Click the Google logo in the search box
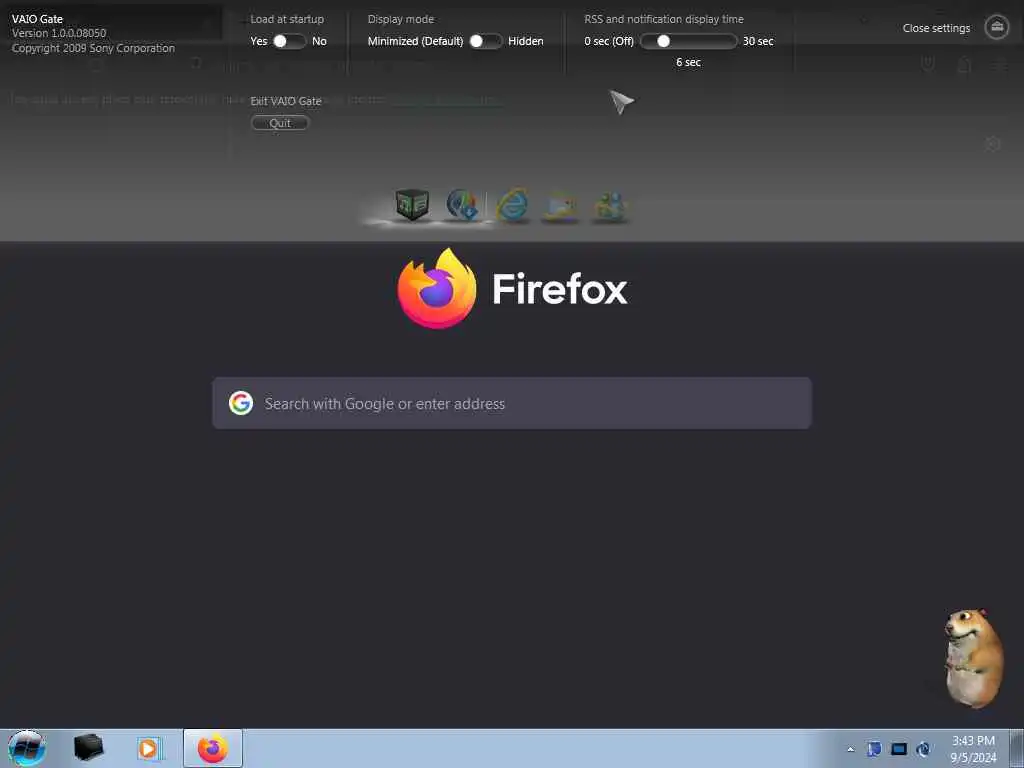 click(241, 403)
